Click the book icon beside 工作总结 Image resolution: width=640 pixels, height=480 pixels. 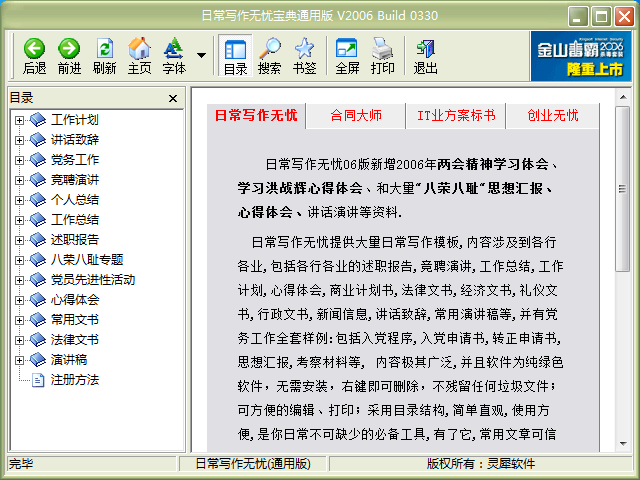[x=38, y=220]
